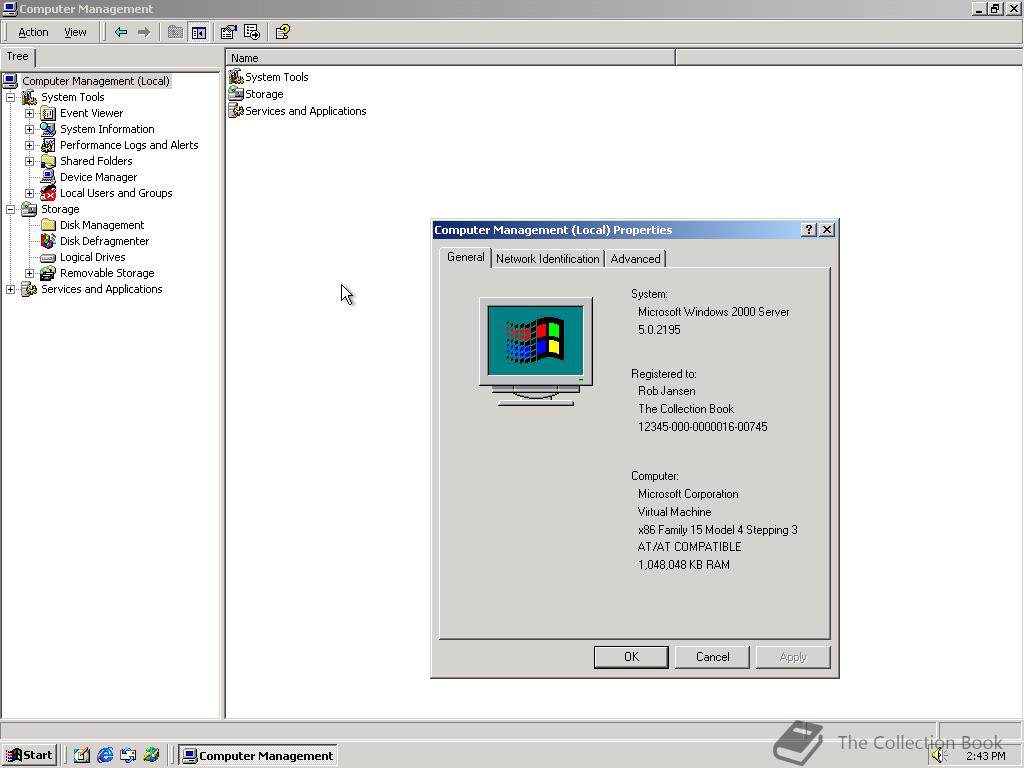The height and width of the screenshot is (768, 1024).
Task: Open Properties using its toolbar icon
Action: [227, 31]
